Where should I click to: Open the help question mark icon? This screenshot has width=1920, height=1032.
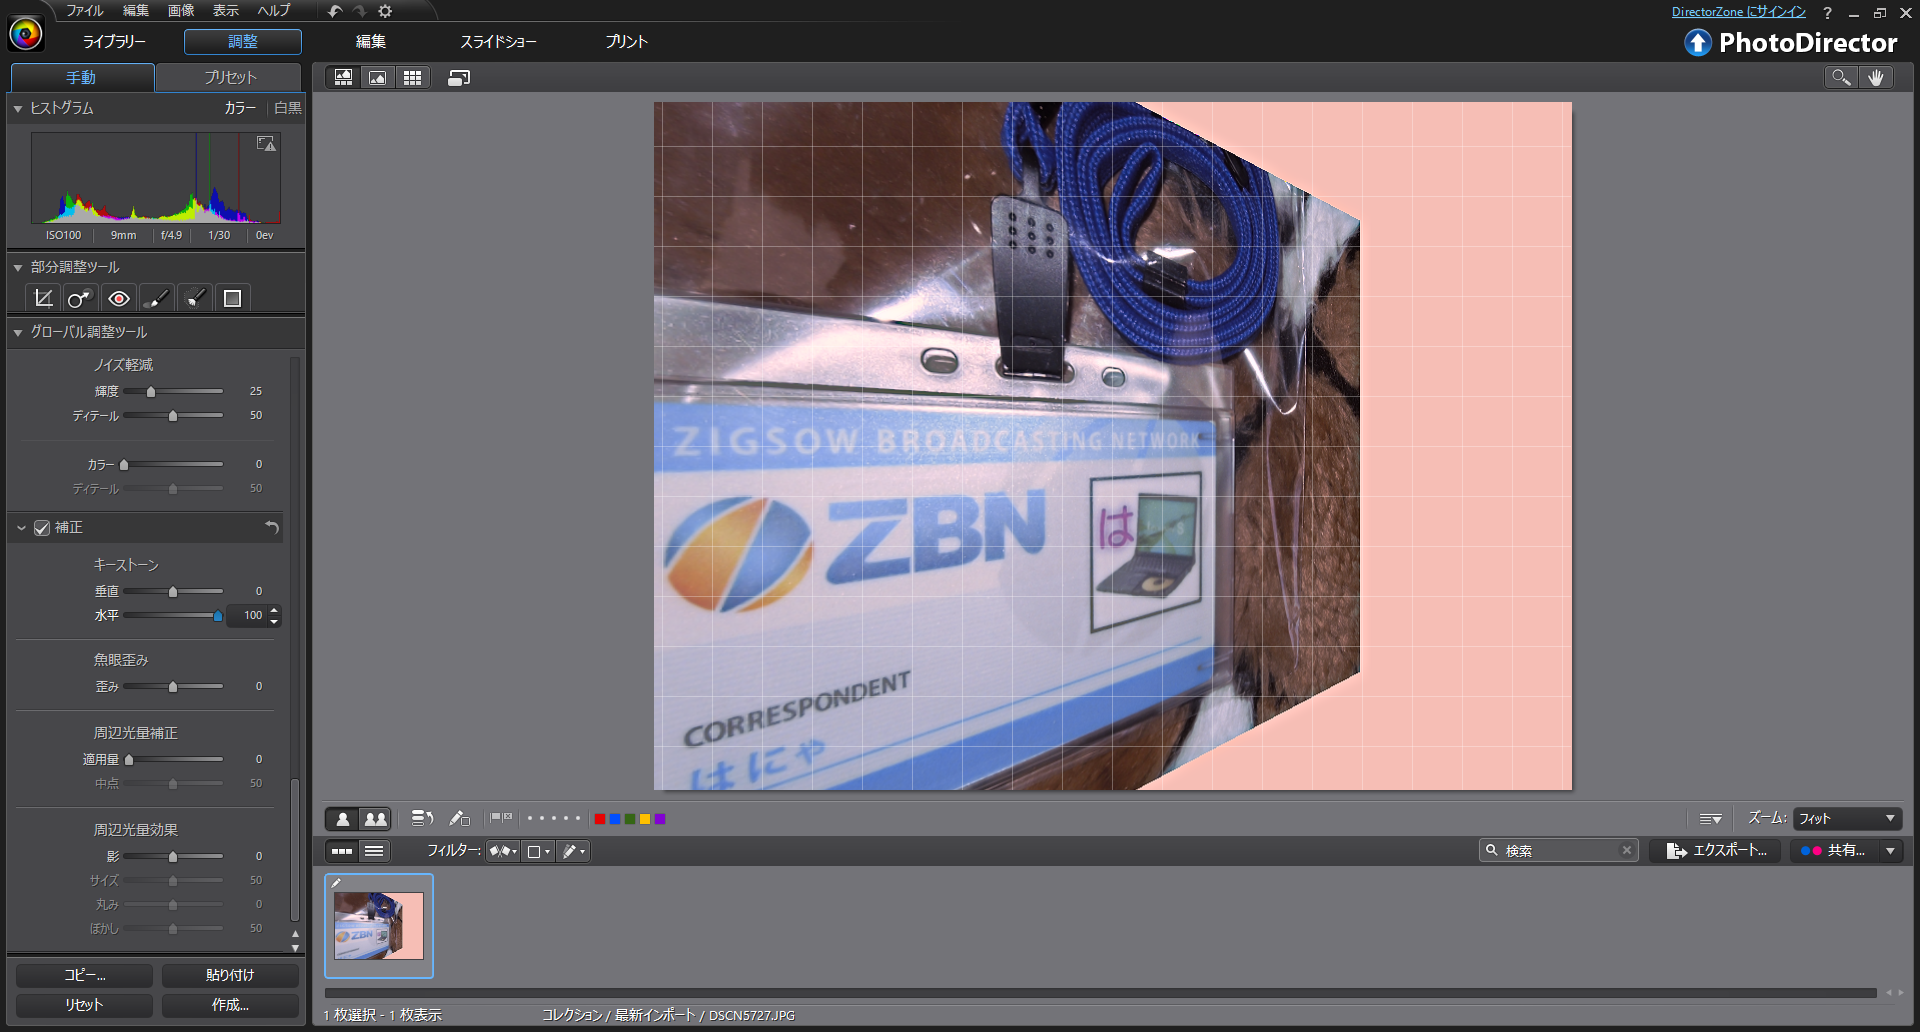click(1827, 13)
